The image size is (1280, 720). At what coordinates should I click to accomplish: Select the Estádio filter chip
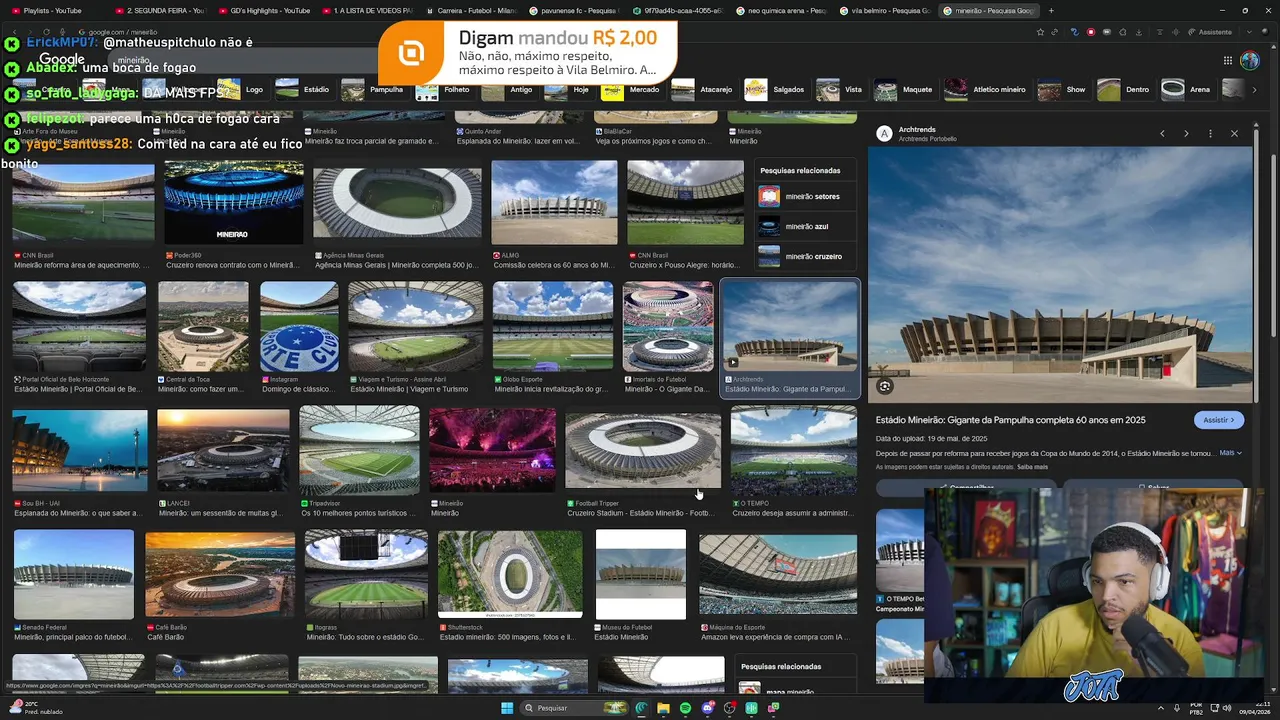point(304,89)
